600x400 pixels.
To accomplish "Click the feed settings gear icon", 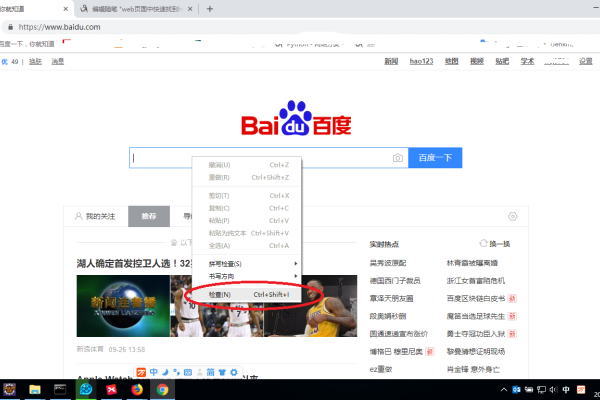I will pos(513,216).
